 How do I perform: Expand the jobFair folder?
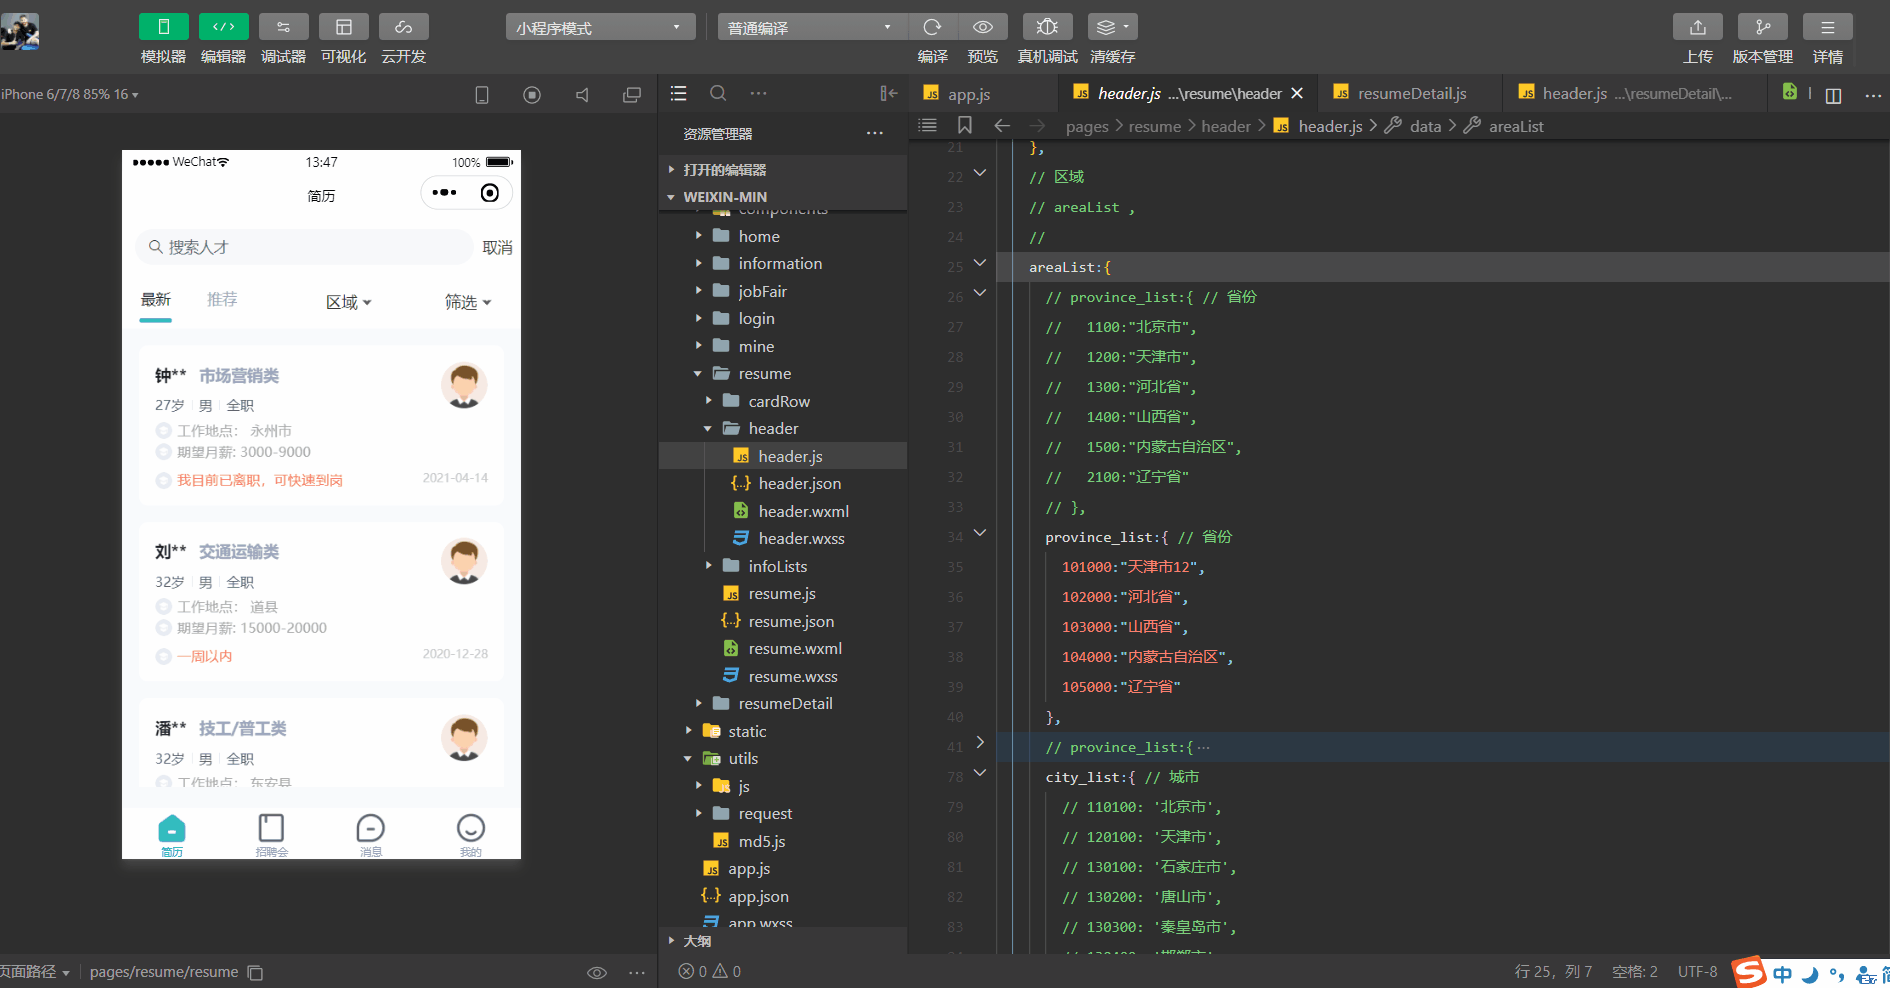tap(762, 292)
